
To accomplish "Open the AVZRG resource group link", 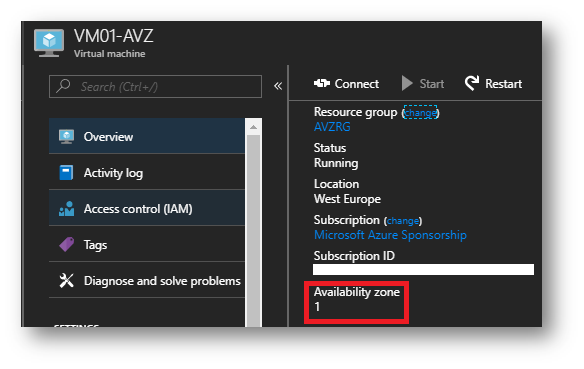I will [332, 127].
